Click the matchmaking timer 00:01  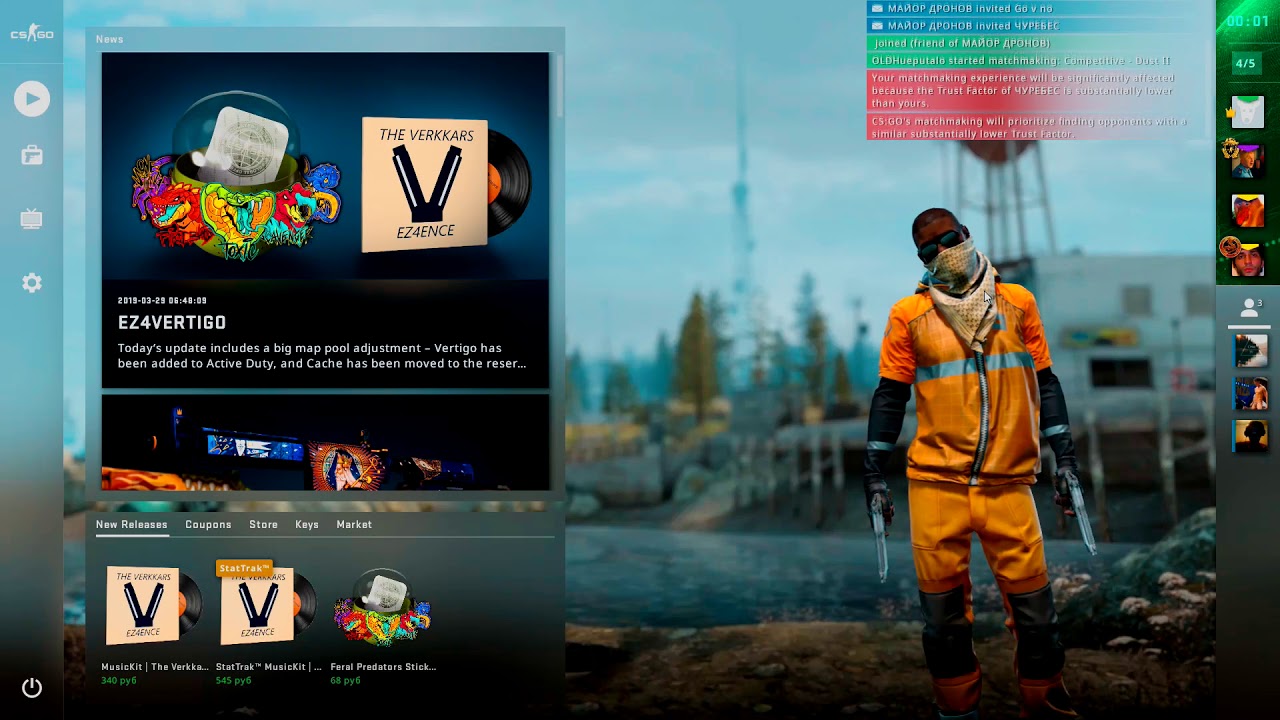1248,21
